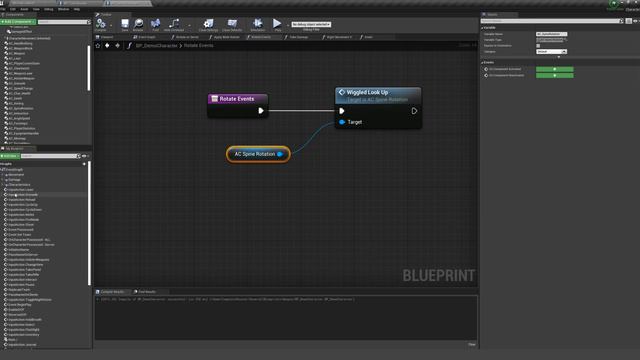Toggle My Blueprint view options eye icon
Screen dimensions: 640x360
(x=84, y=156)
